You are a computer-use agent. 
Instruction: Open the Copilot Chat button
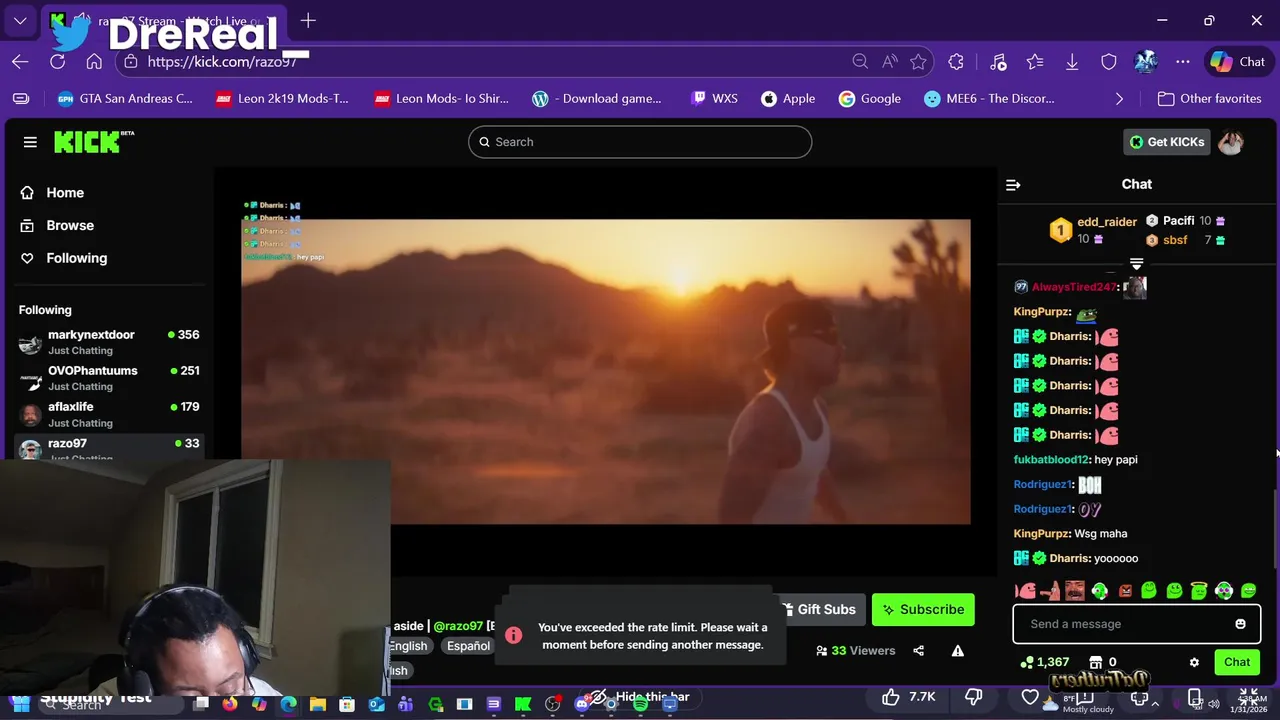tap(1238, 62)
